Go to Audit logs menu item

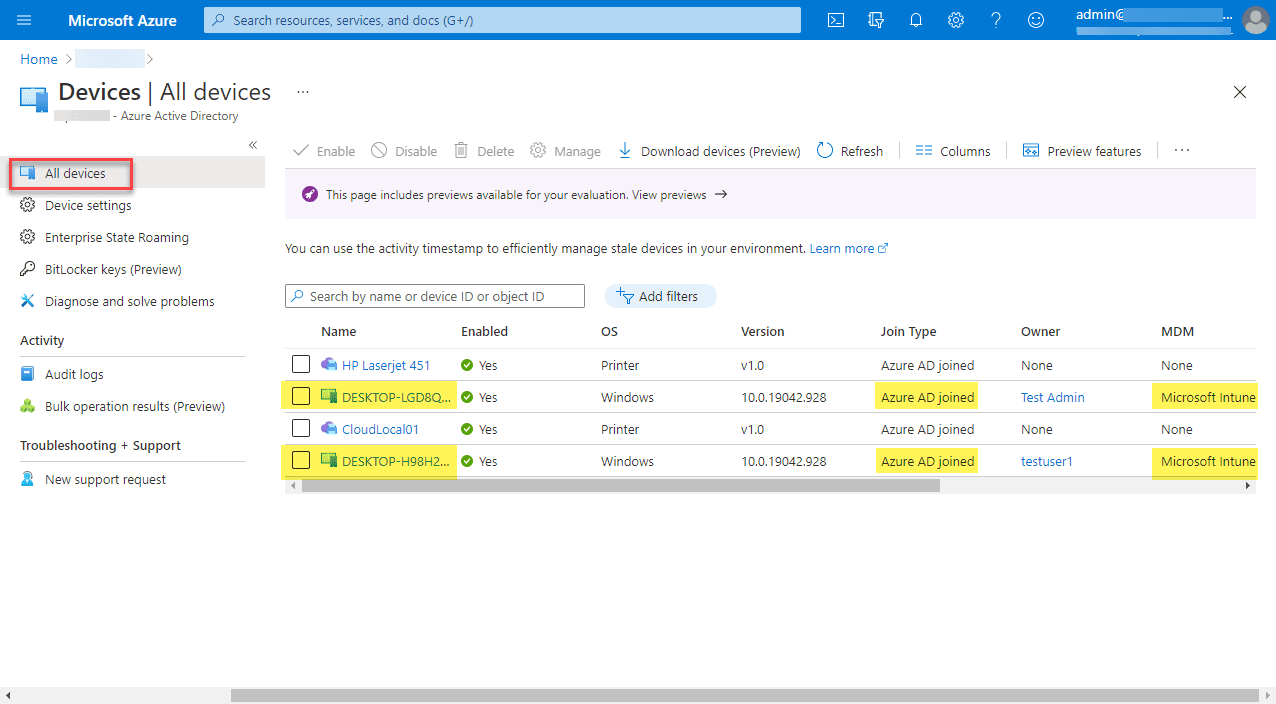coord(74,374)
